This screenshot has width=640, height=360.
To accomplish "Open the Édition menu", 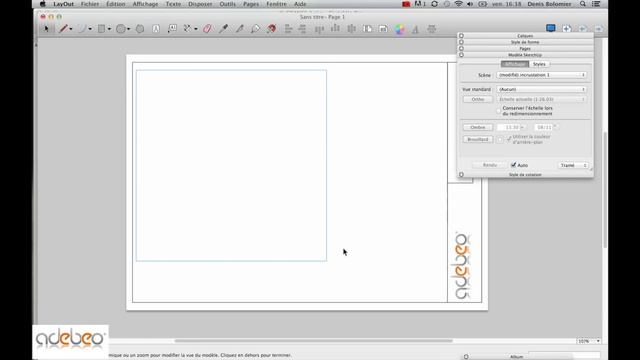I will click(x=116, y=4).
